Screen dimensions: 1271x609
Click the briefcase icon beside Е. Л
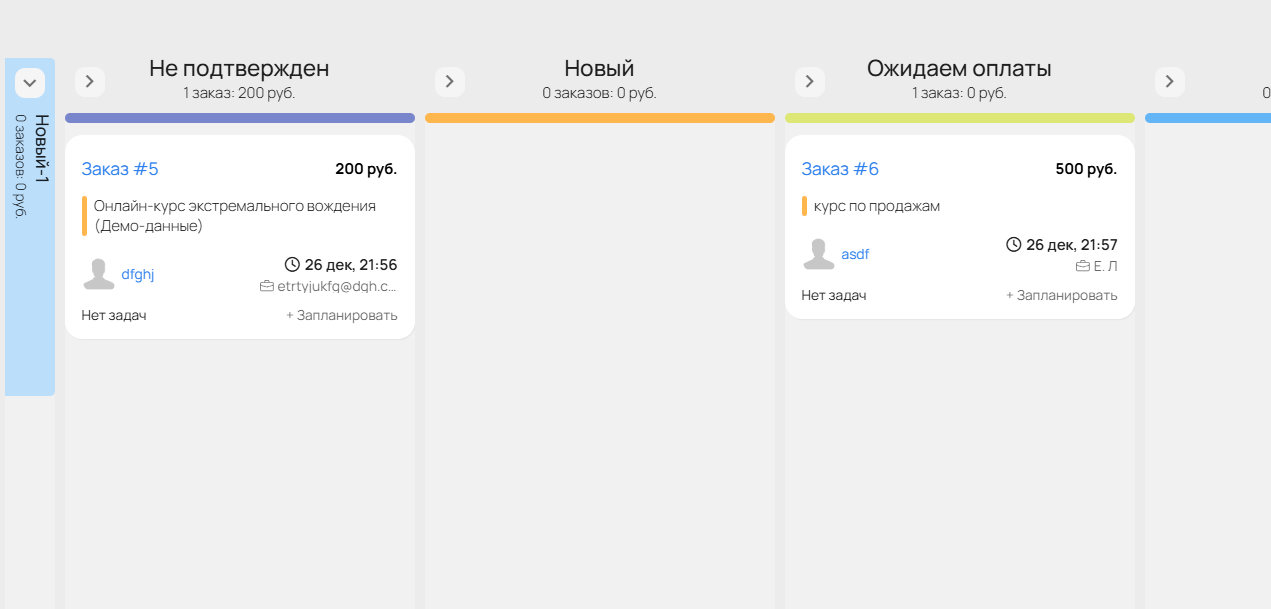click(x=1082, y=266)
